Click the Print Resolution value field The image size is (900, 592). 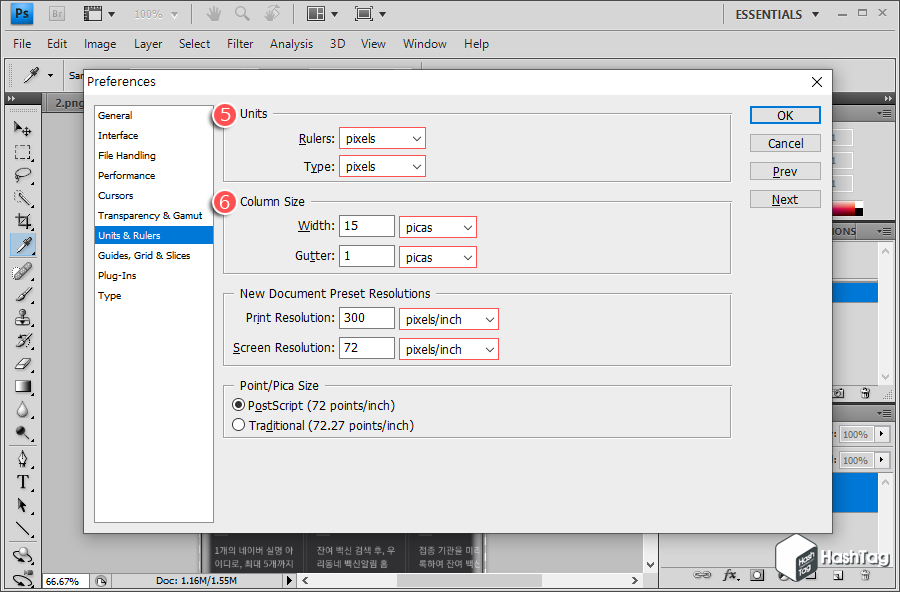click(x=367, y=318)
